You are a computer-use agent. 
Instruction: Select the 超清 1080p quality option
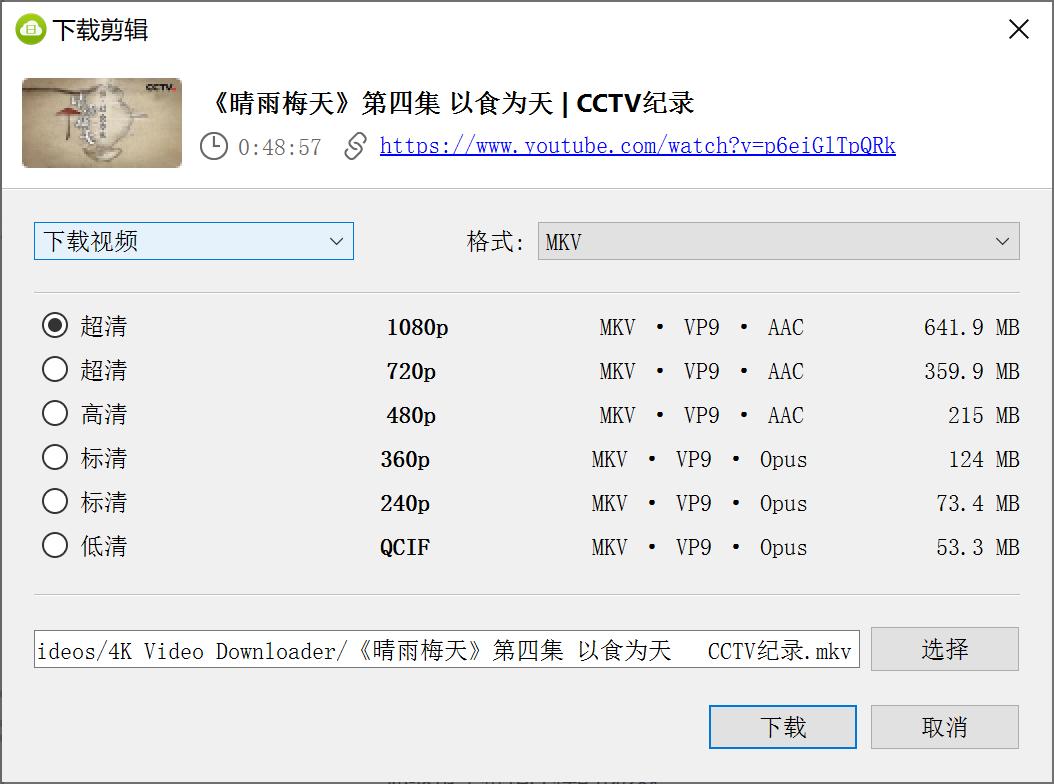point(55,326)
